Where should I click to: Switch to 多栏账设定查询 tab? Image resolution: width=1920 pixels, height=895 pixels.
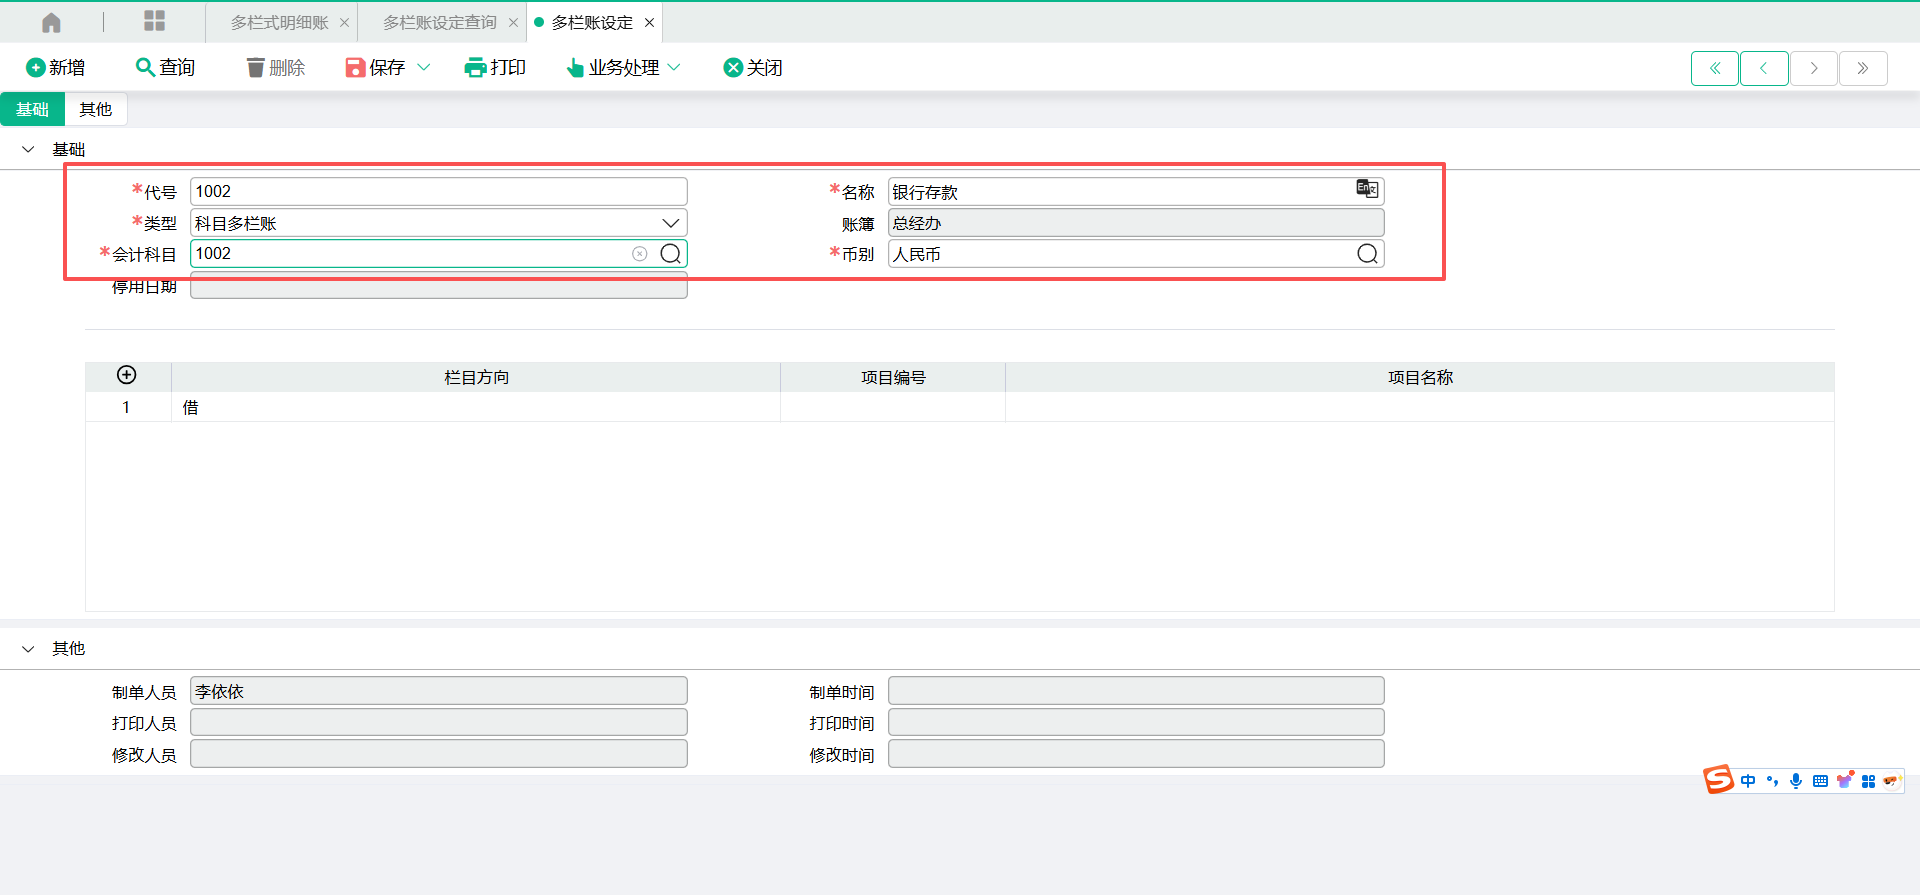[x=439, y=22]
